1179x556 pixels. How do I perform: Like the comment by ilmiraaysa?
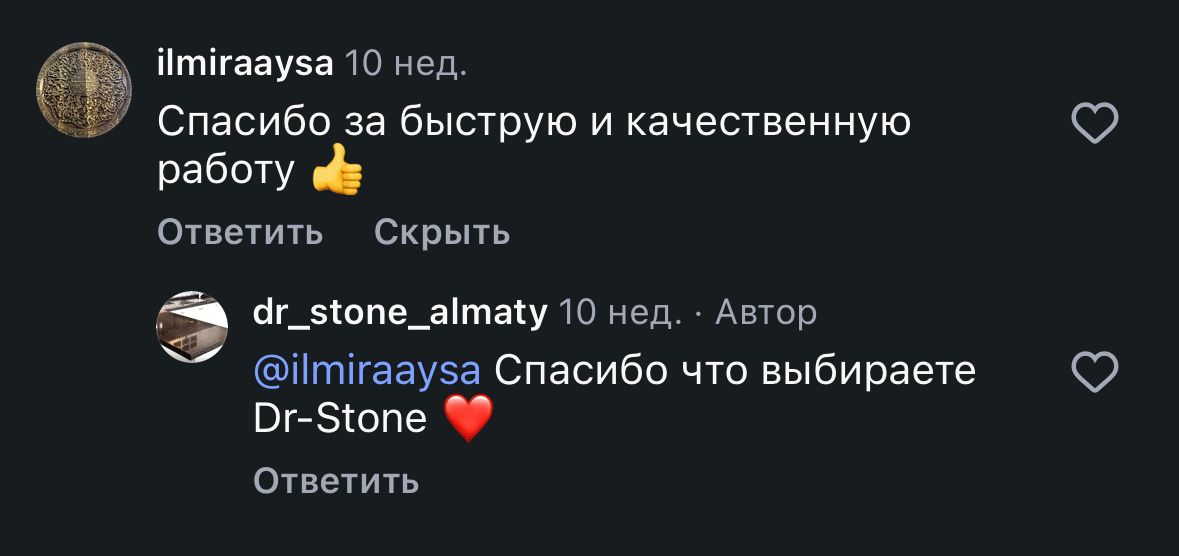(1094, 125)
